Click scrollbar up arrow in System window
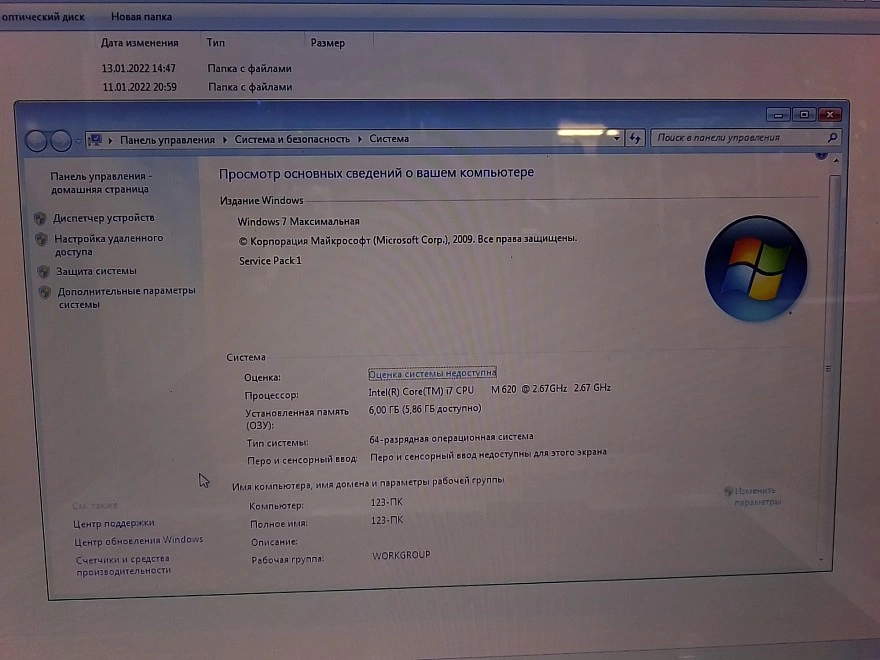 (836, 161)
